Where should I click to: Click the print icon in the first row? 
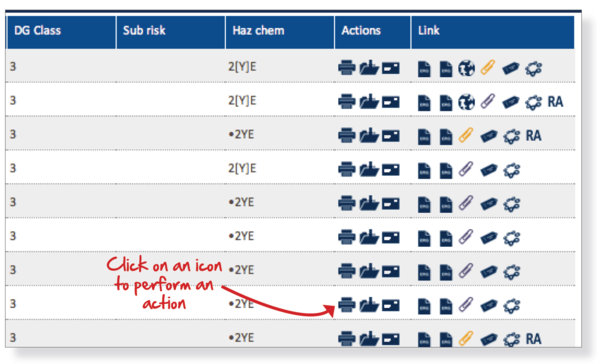(346, 68)
